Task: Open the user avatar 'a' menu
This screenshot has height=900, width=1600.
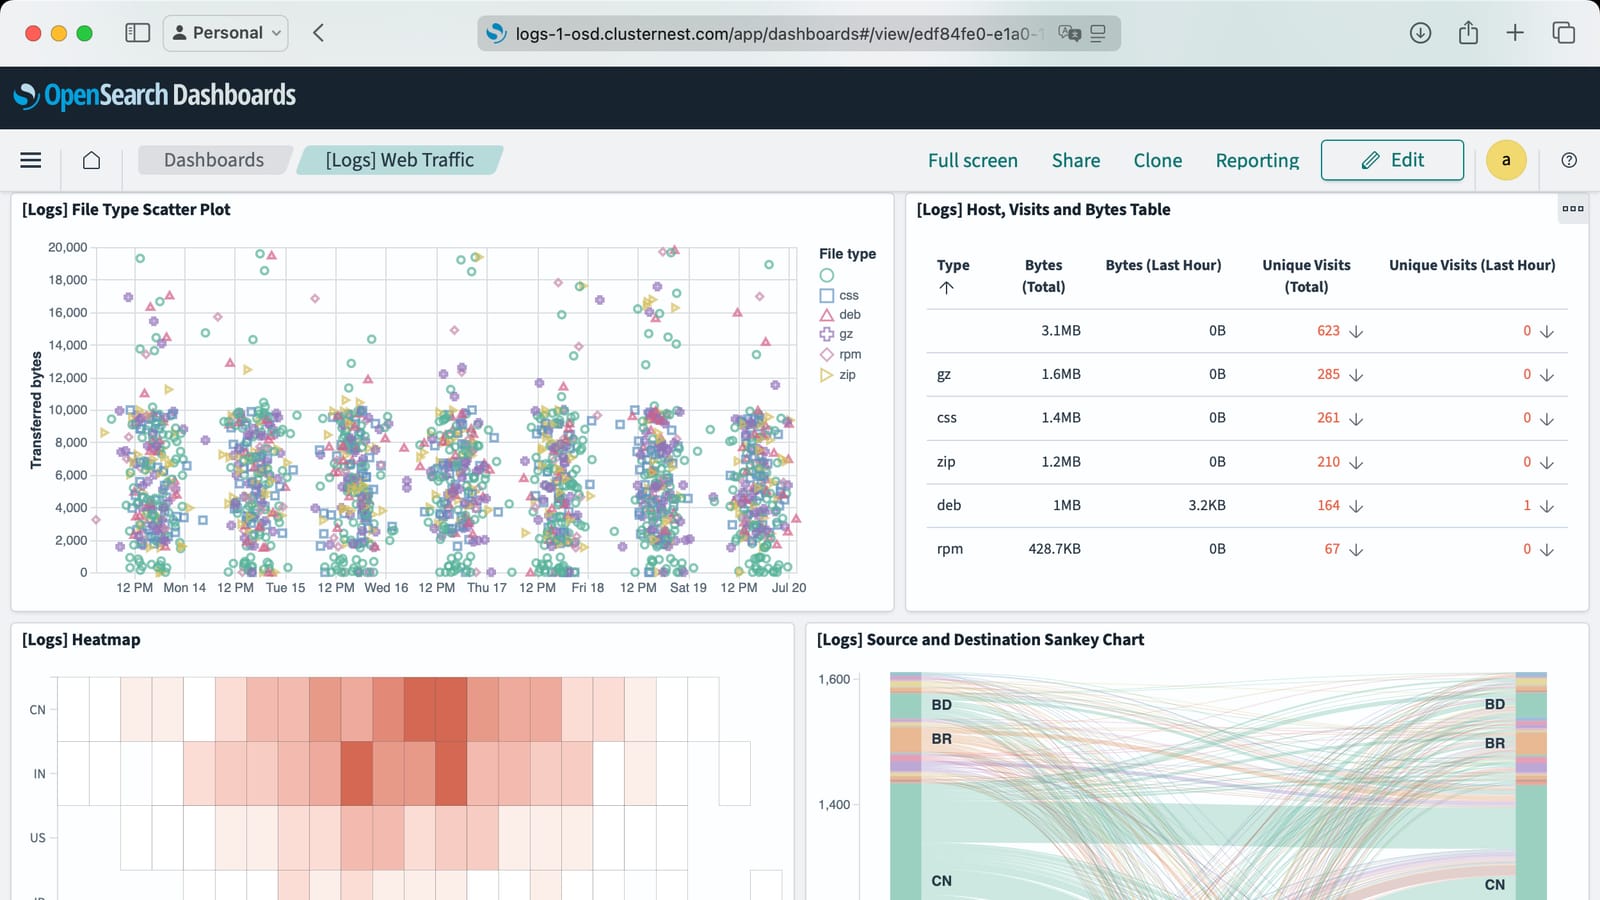Action: (1506, 160)
